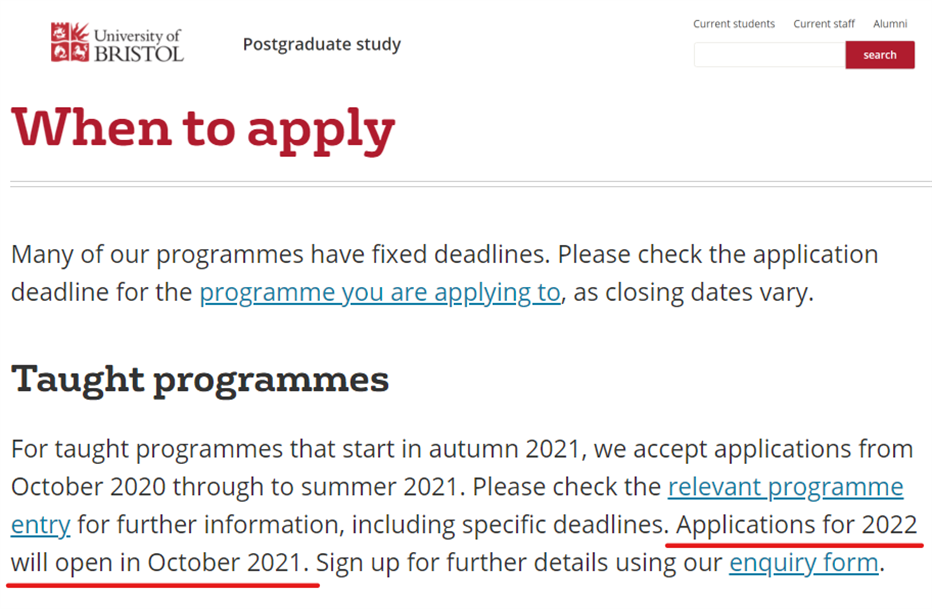Viewport: 932px width, 609px height.
Task: Click the 'Taught programmes' subheading
Action: point(200,379)
